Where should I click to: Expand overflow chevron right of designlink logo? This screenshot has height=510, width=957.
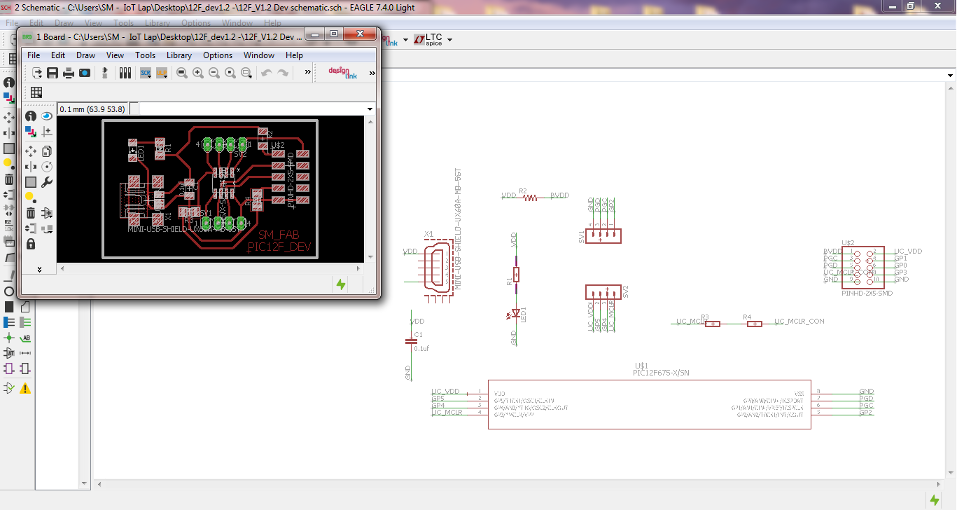pos(371,73)
